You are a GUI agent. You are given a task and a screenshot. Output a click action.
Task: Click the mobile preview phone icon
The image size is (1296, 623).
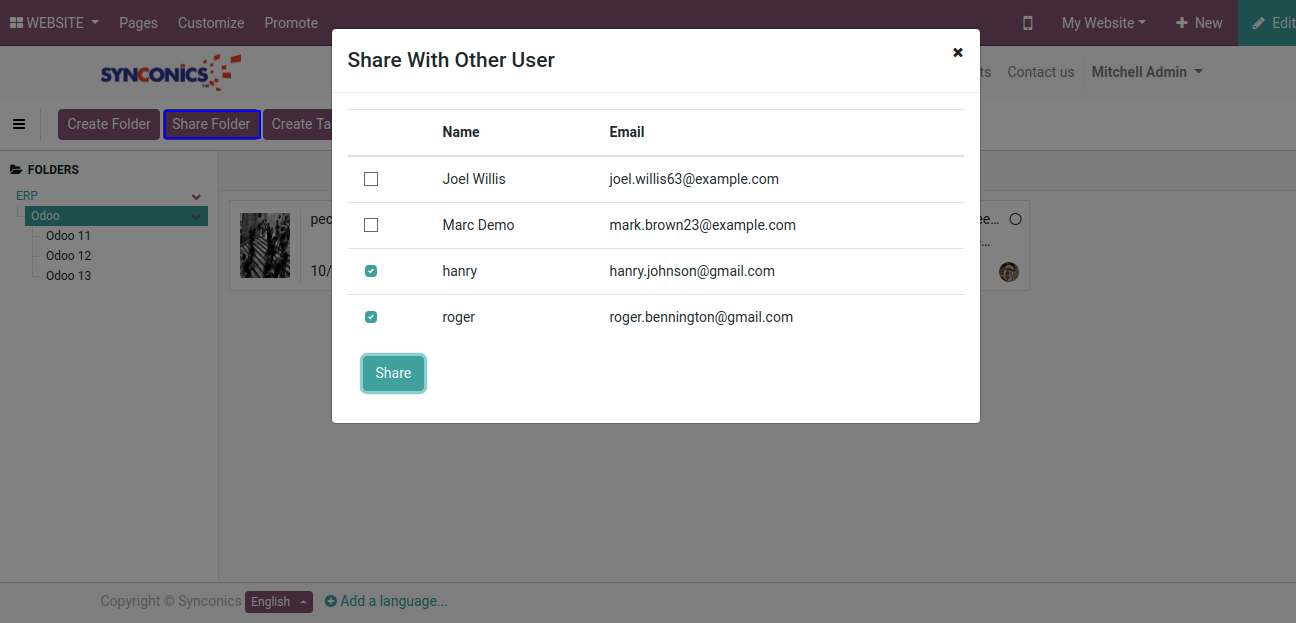pyautogui.click(x=1027, y=23)
